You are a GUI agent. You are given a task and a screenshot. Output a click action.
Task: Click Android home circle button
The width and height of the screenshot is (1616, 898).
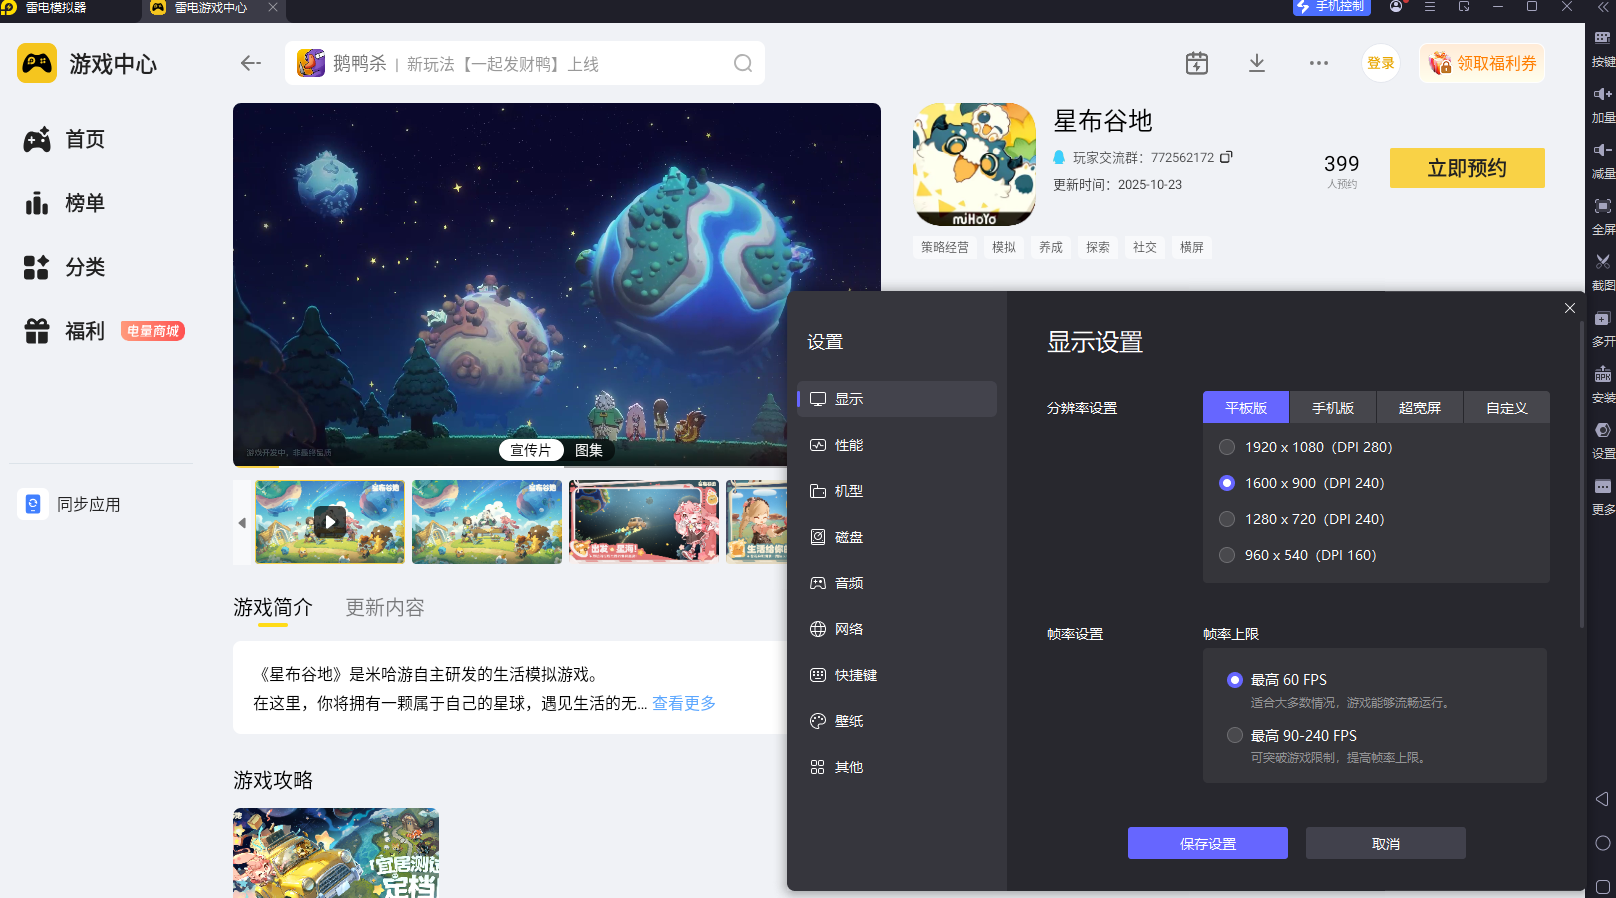[1602, 843]
